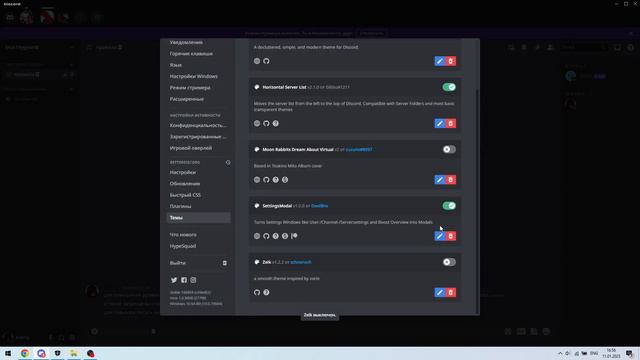Open GitHub icon of the decluttered theme card
Image resolution: width=640 pixels, height=360 pixels.
point(266,61)
